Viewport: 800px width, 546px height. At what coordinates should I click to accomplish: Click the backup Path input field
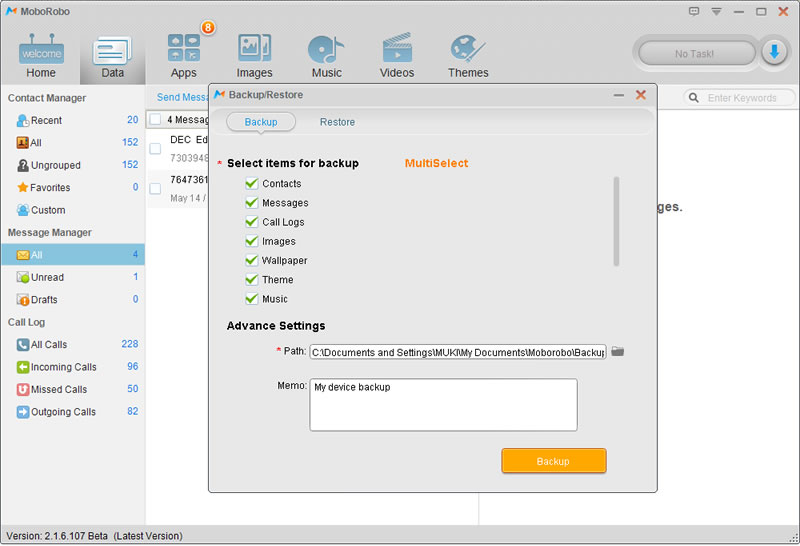(458, 352)
